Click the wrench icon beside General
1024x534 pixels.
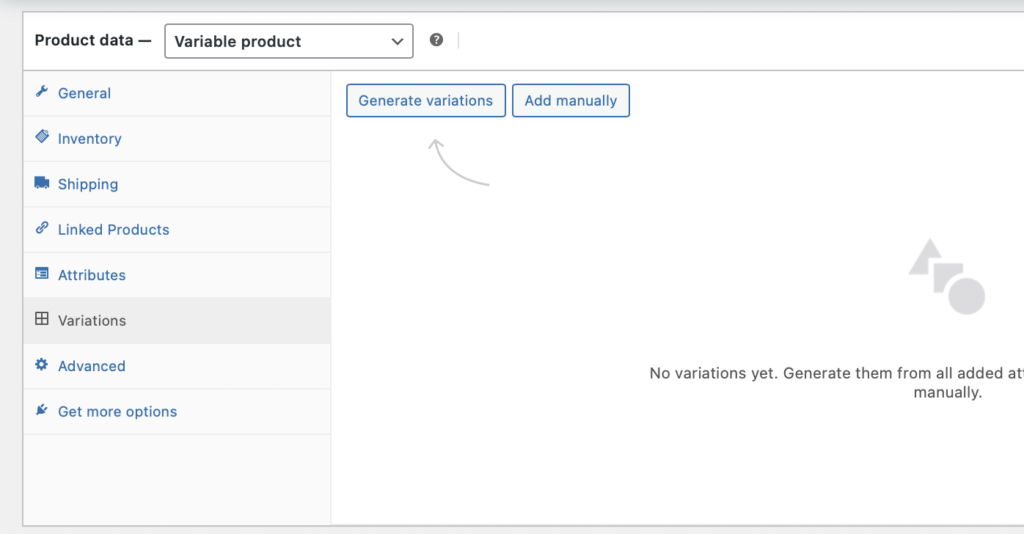[x=41, y=92]
